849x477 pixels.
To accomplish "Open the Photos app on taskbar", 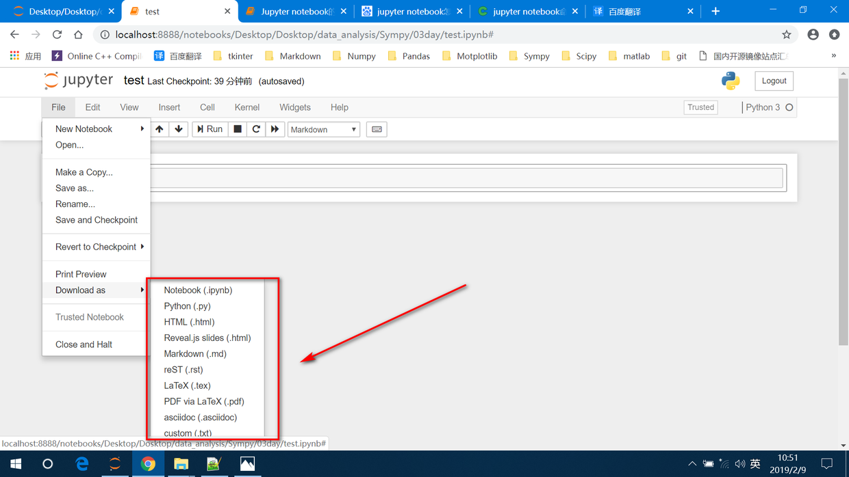I will 247,464.
